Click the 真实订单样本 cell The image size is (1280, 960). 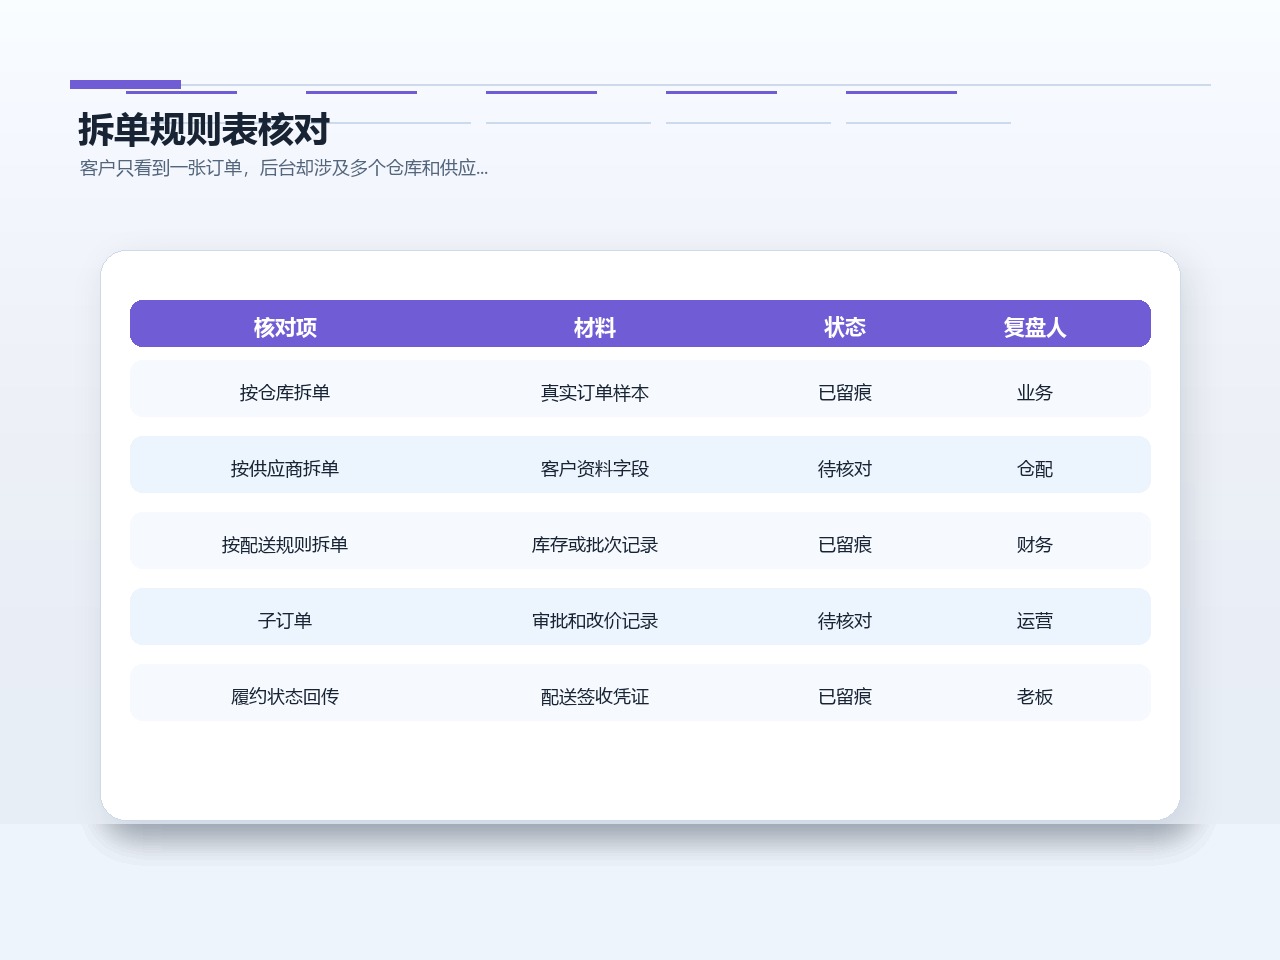click(595, 393)
